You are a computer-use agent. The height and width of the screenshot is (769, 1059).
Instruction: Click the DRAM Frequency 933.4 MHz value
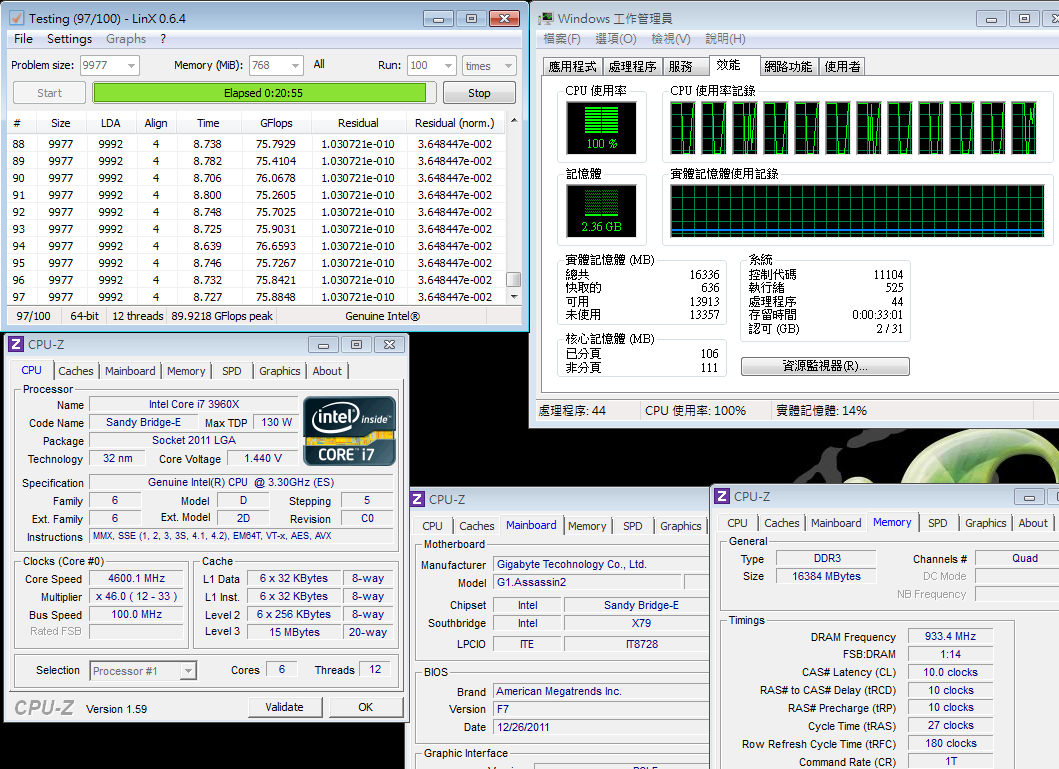coord(950,636)
